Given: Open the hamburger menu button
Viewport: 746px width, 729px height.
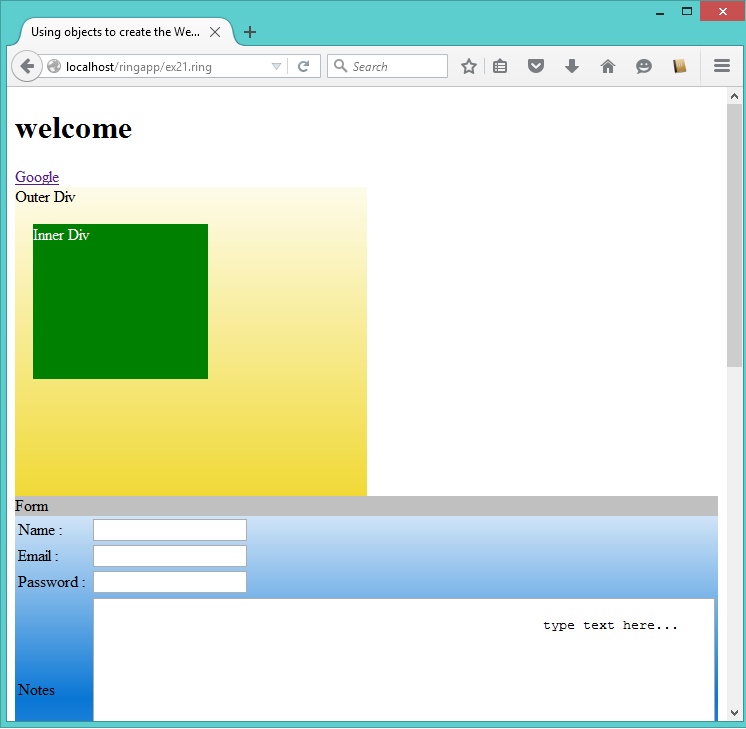Looking at the screenshot, I should pyautogui.click(x=721, y=67).
